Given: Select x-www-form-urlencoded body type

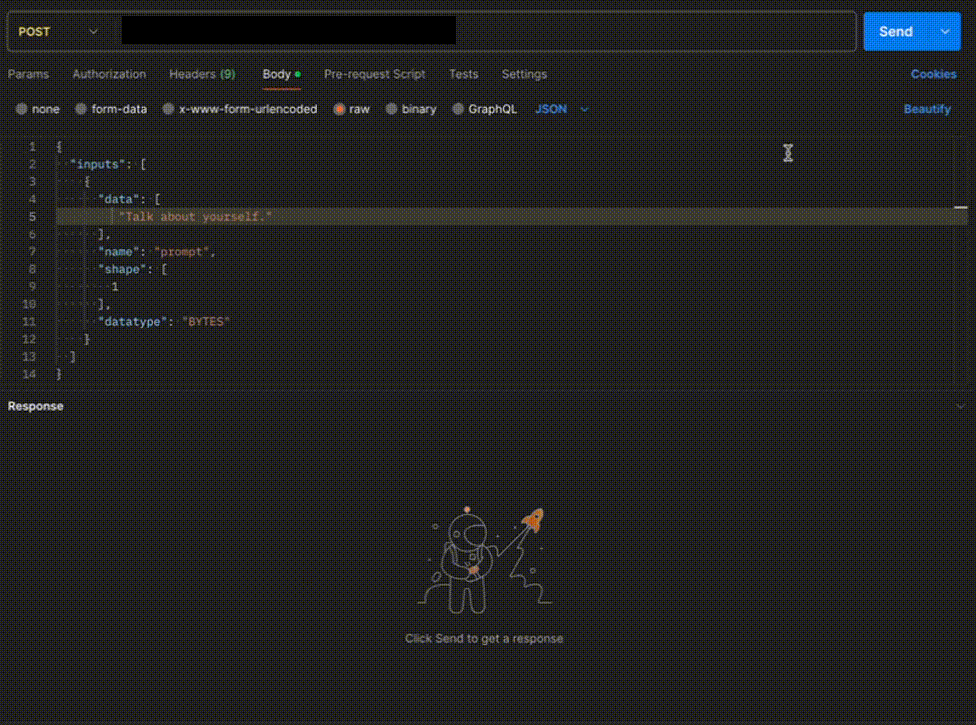Looking at the screenshot, I should point(170,109).
